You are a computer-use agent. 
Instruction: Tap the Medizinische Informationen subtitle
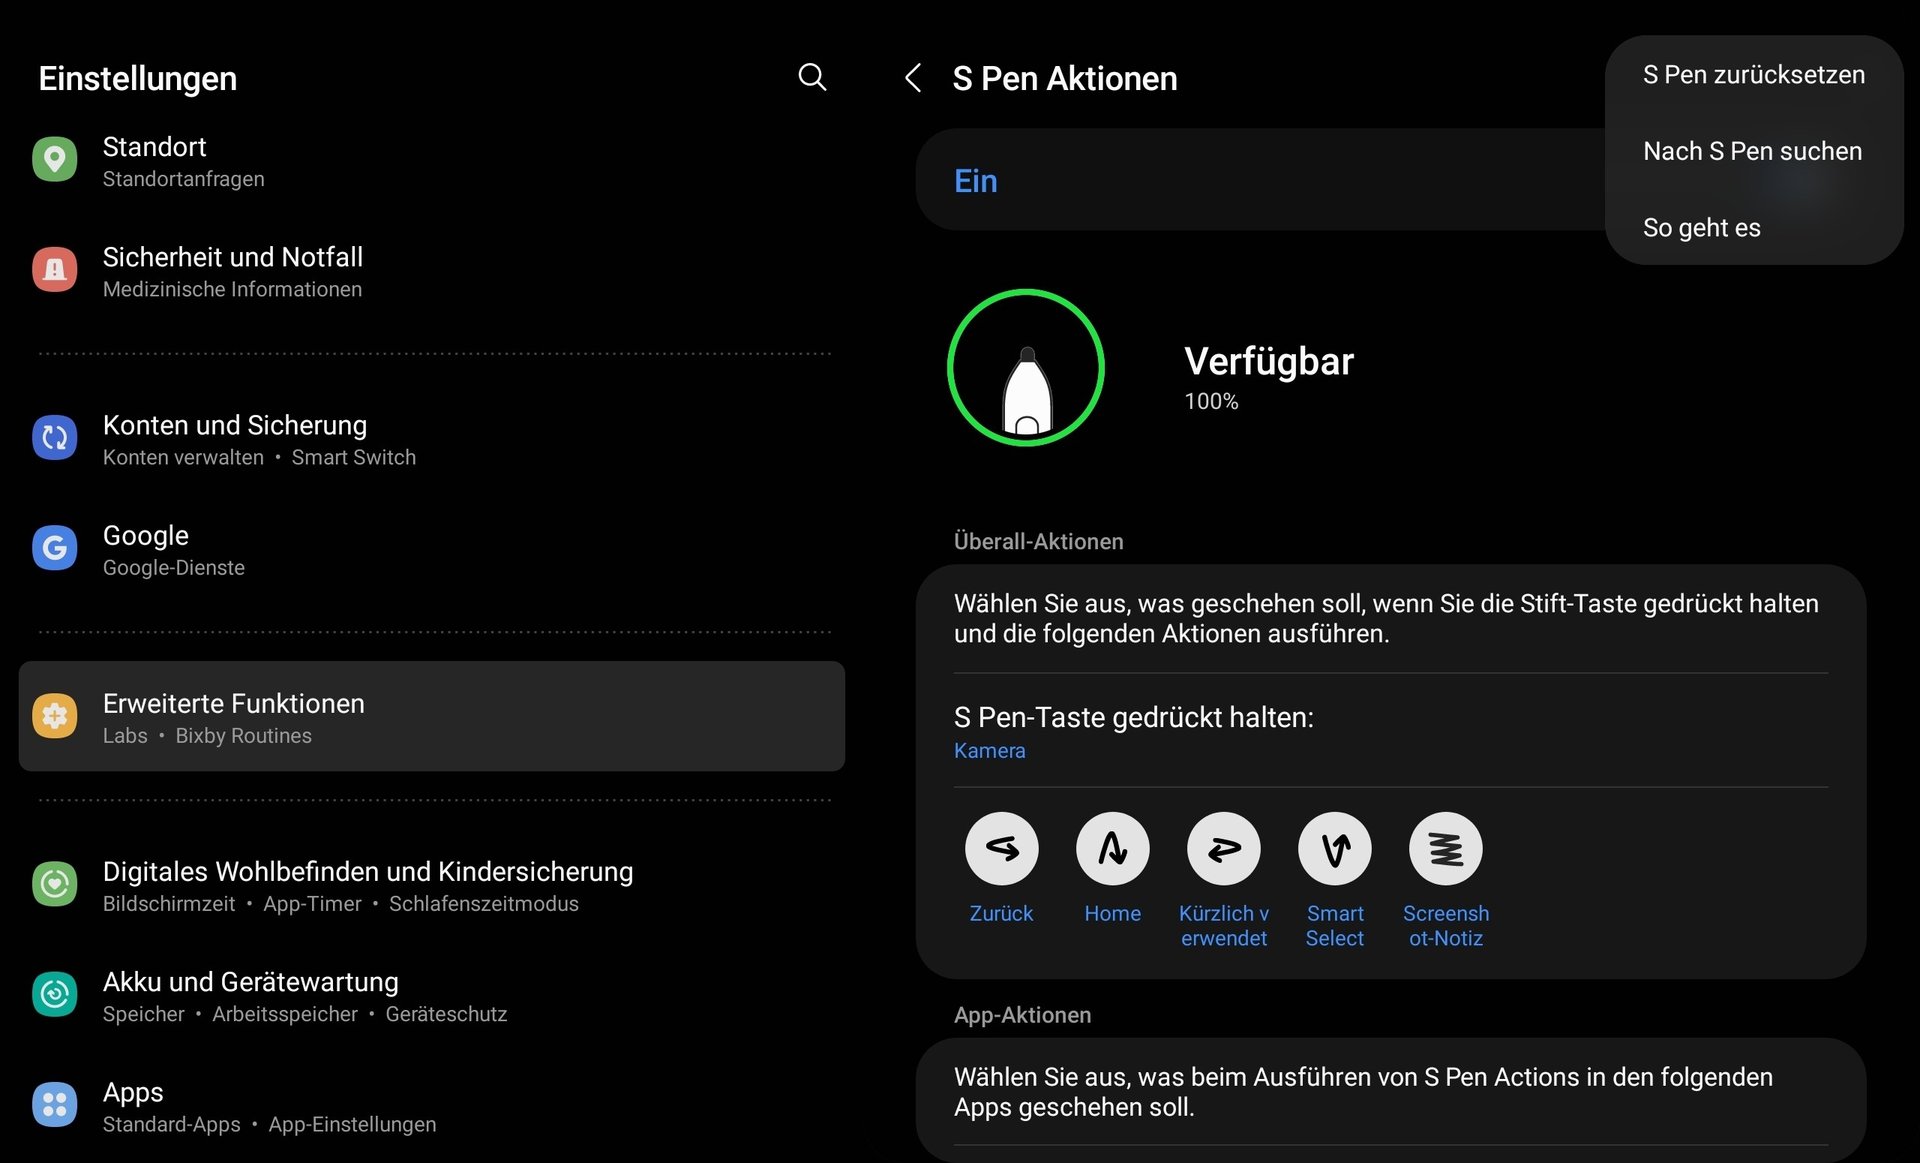(232, 289)
